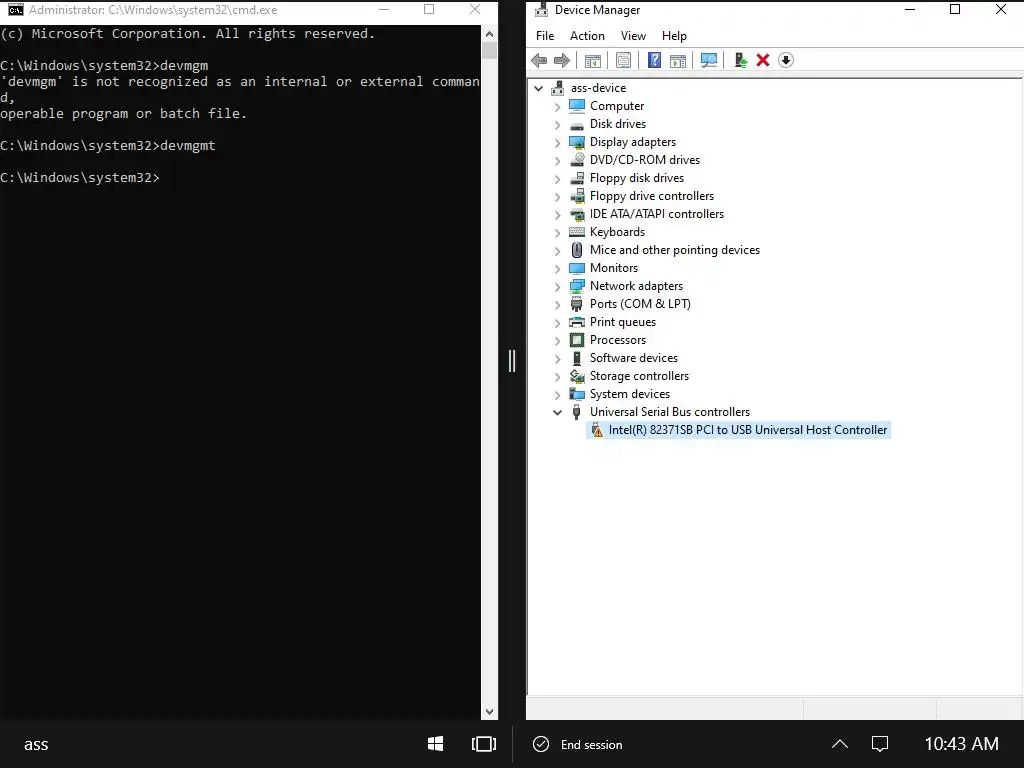Screen dimensions: 1024x768
Task: Select Intel(R) 82371SB PCI to USB Host Controller
Action: 739,430
